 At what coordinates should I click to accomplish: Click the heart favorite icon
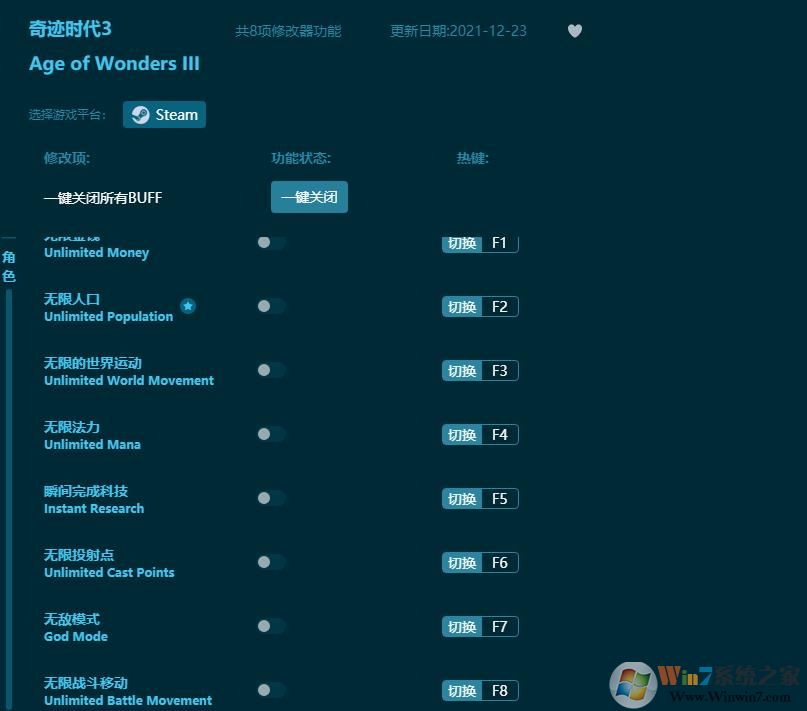coord(575,31)
